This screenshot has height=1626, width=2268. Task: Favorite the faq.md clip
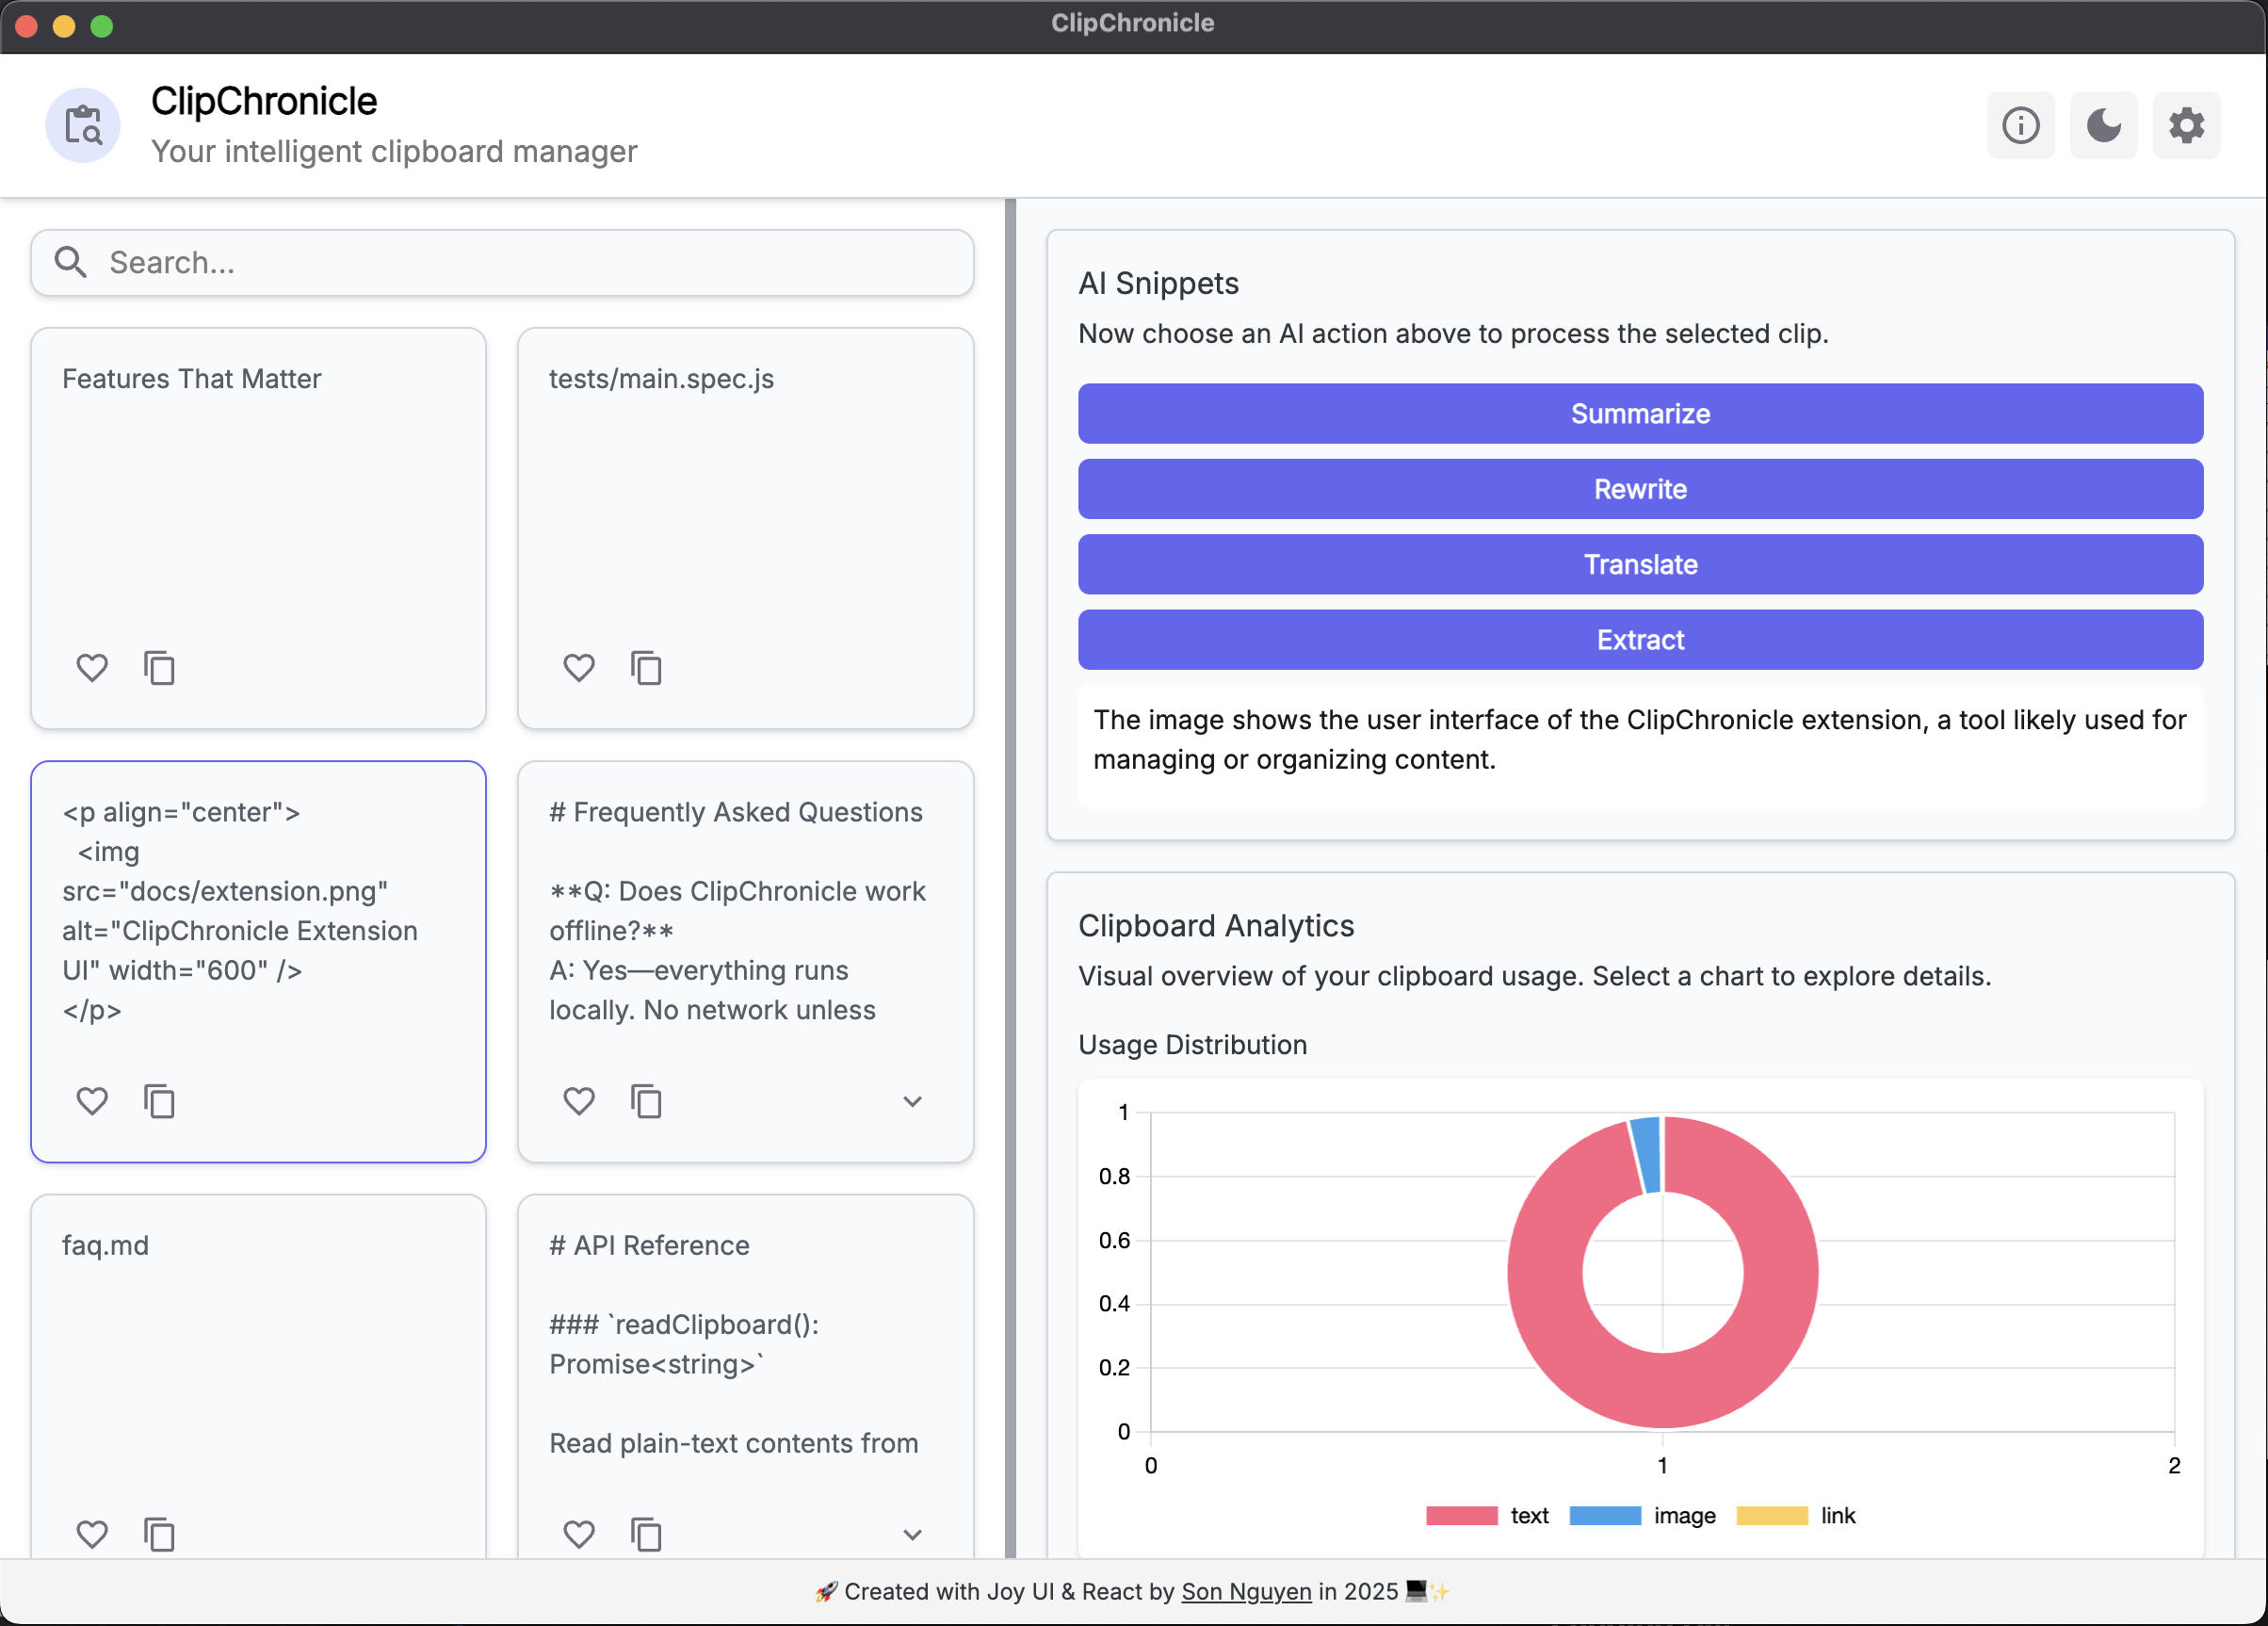pyautogui.click(x=92, y=1533)
